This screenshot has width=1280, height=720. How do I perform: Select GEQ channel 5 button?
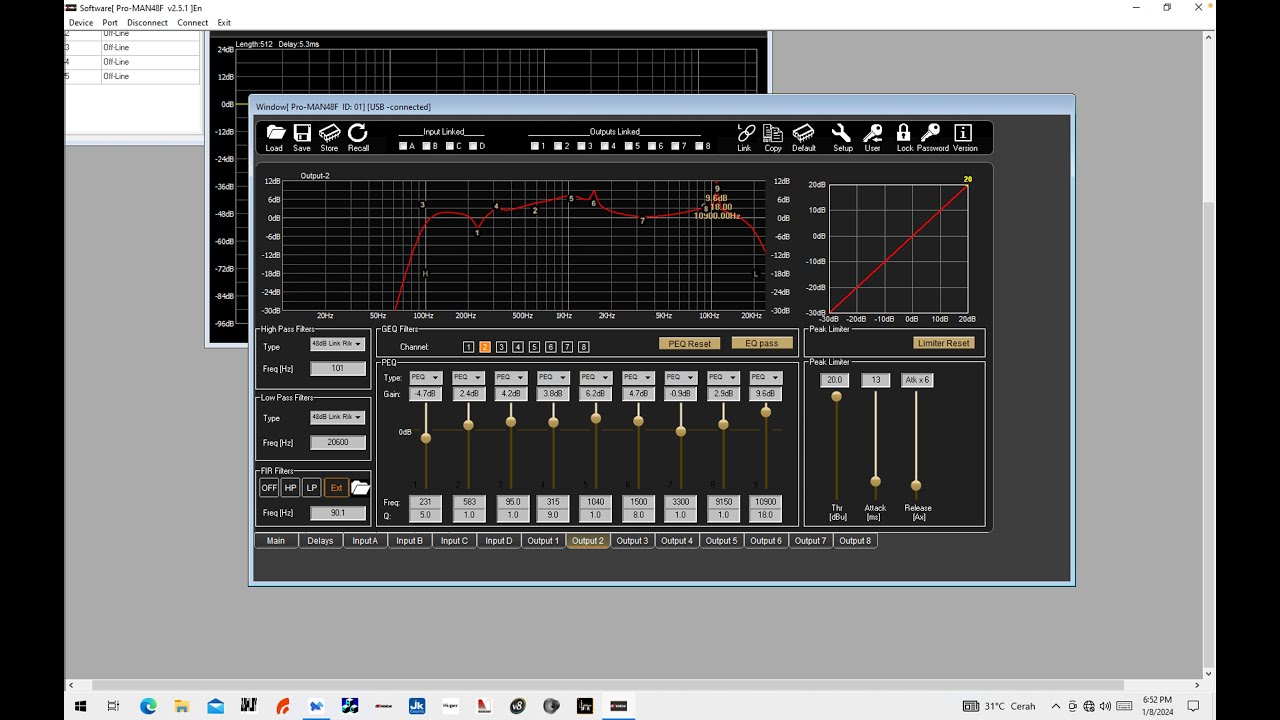[x=534, y=347]
